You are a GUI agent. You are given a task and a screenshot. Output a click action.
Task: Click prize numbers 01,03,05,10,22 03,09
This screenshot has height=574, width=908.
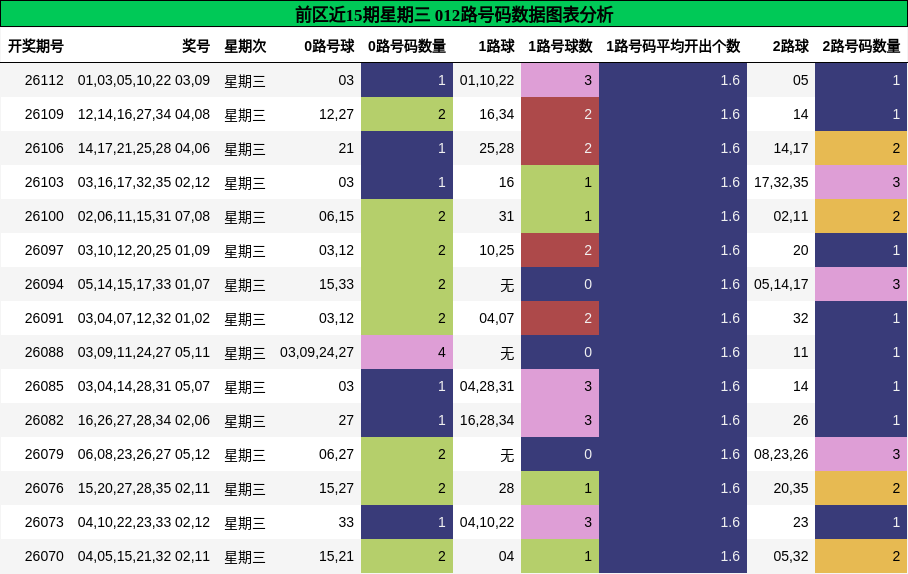click(x=144, y=81)
